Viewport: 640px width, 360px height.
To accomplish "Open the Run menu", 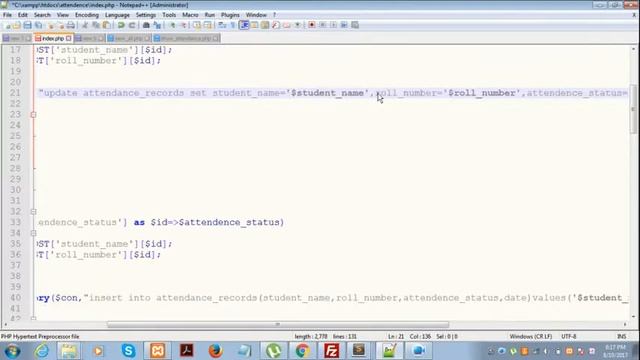I will click(x=210, y=15).
